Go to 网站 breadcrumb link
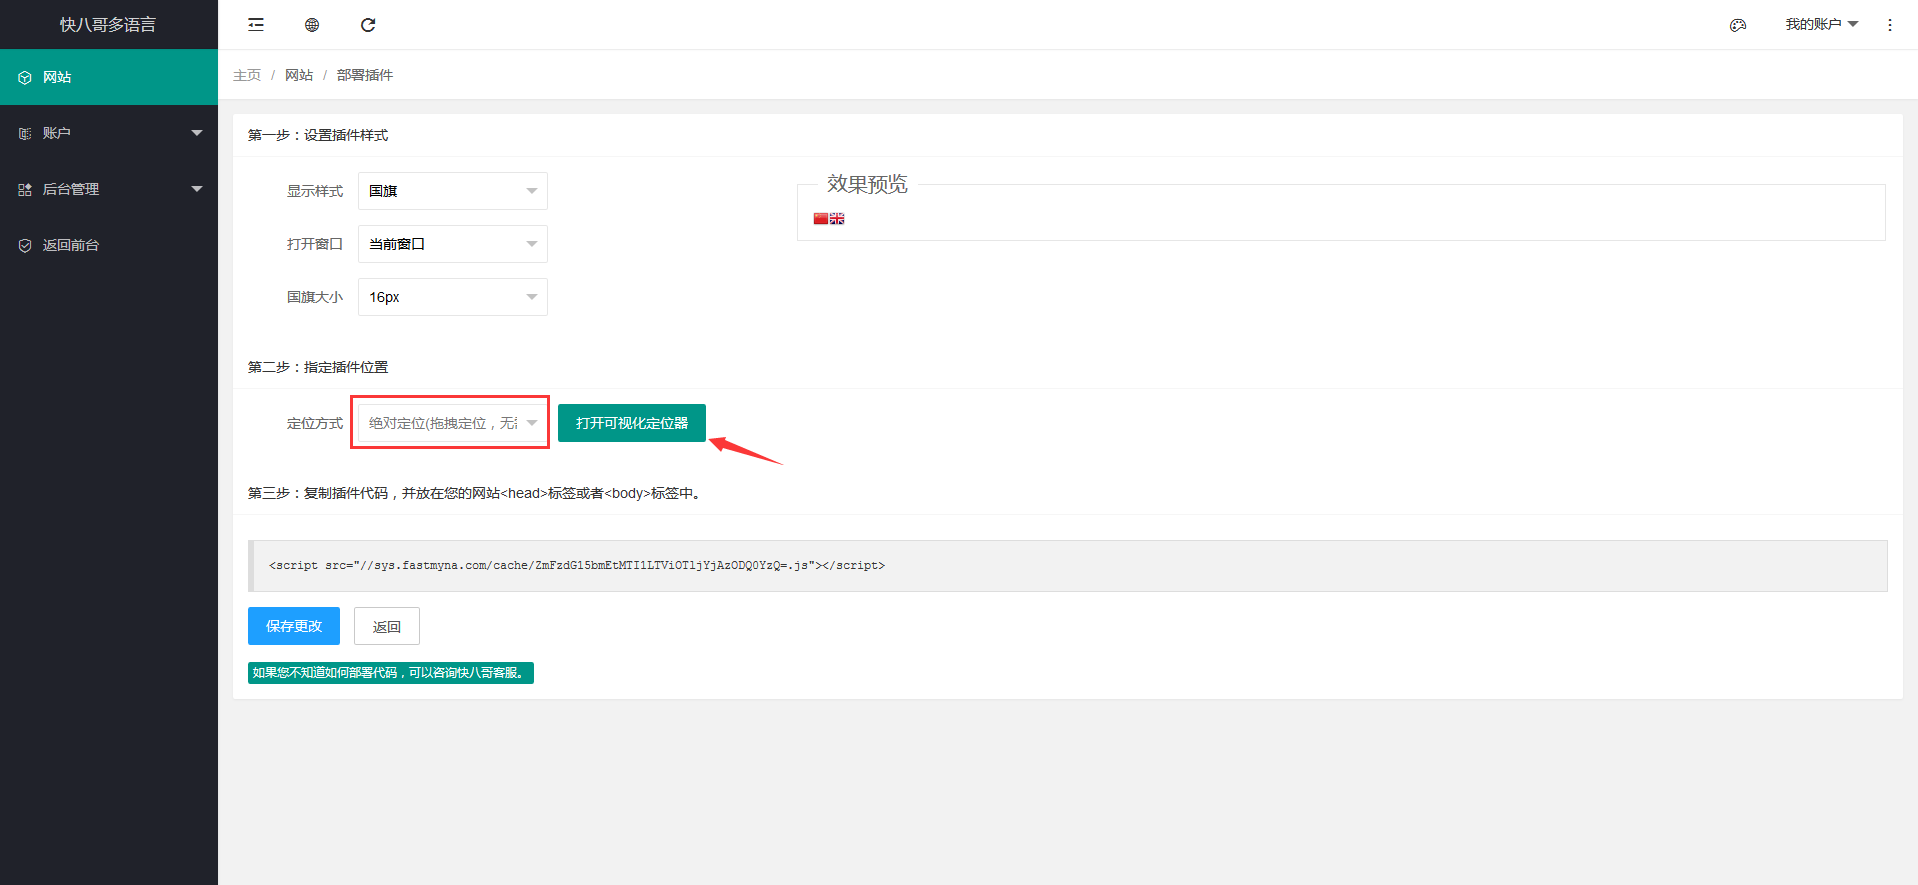 299,75
